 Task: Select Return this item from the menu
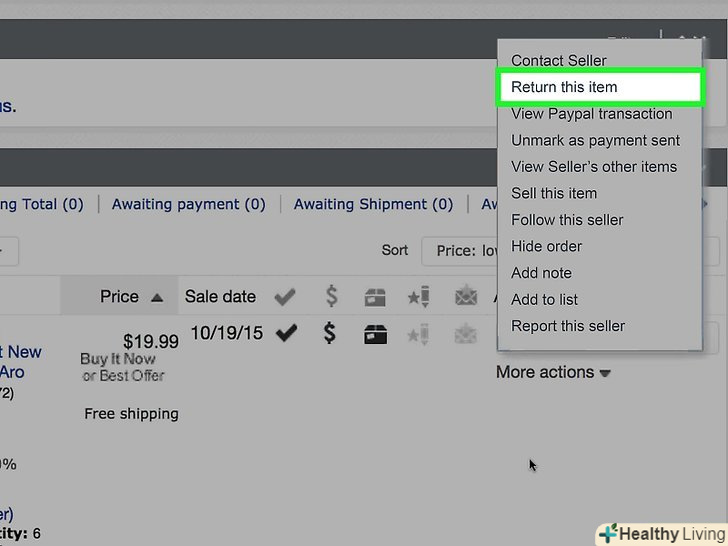(x=564, y=87)
